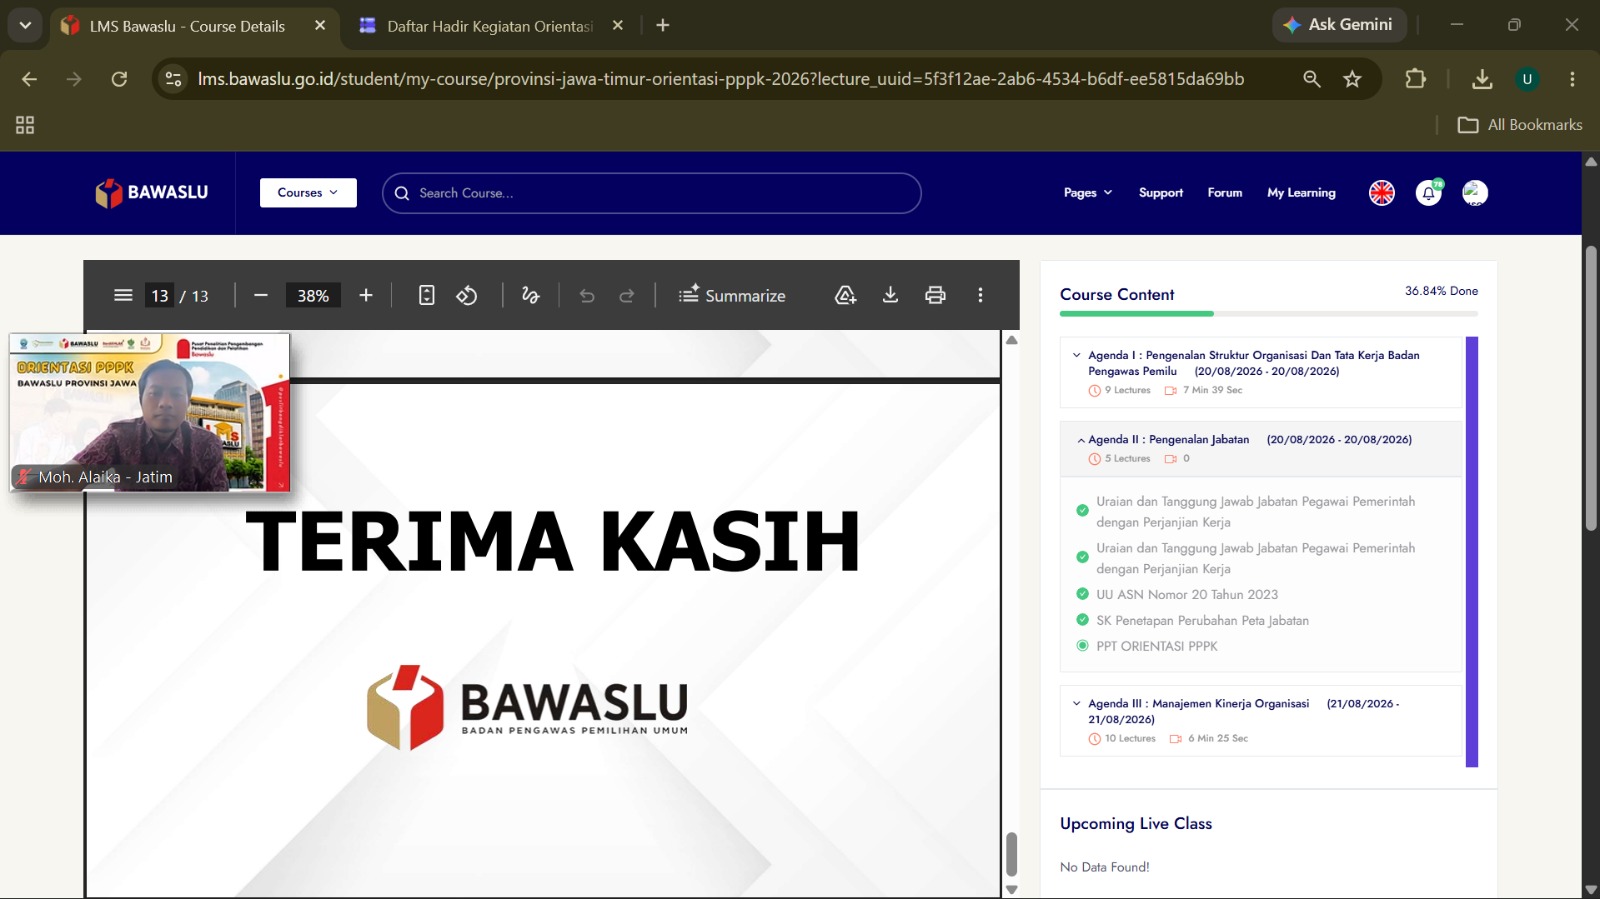This screenshot has height=899, width=1600.
Task: Click Summarize in the PDF toolbar
Action: pyautogui.click(x=732, y=295)
